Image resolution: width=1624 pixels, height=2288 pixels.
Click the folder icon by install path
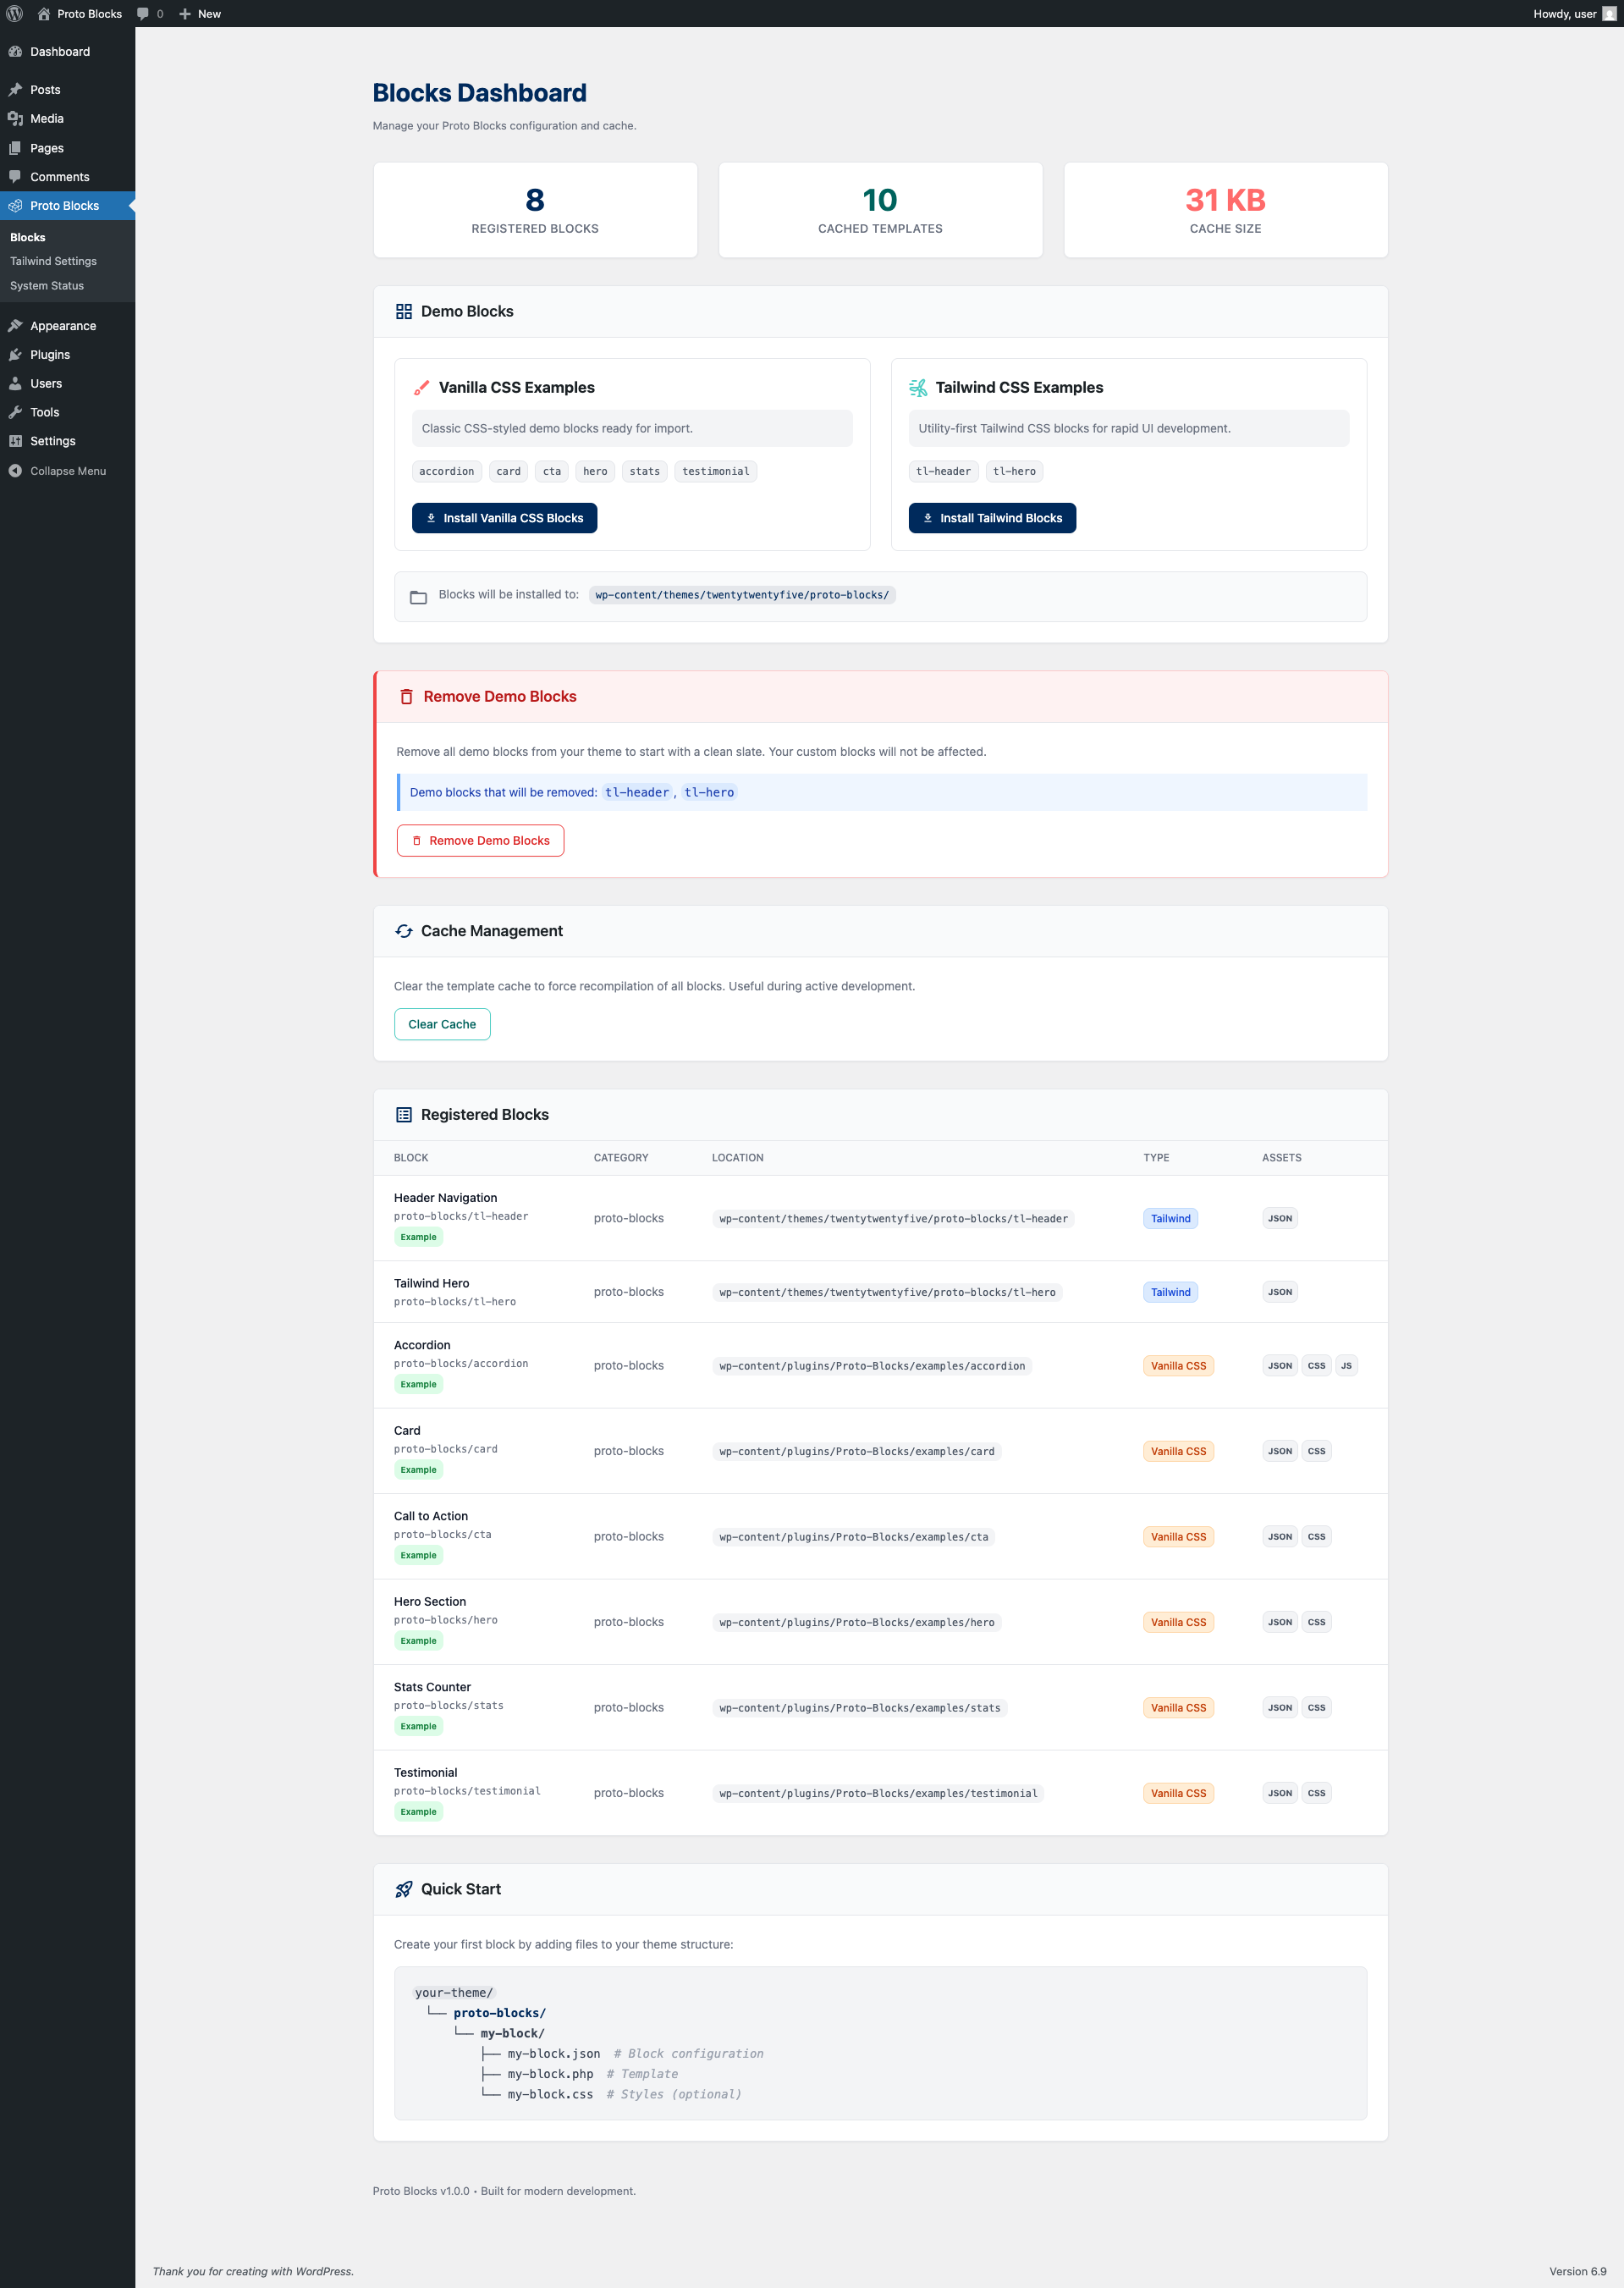point(419,597)
